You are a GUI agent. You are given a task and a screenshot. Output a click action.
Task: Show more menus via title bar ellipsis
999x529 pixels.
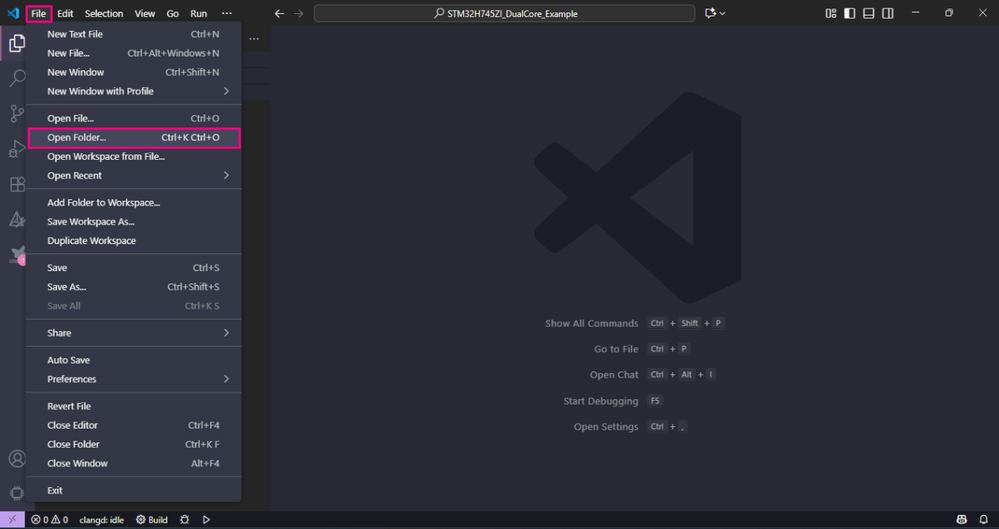tap(227, 13)
